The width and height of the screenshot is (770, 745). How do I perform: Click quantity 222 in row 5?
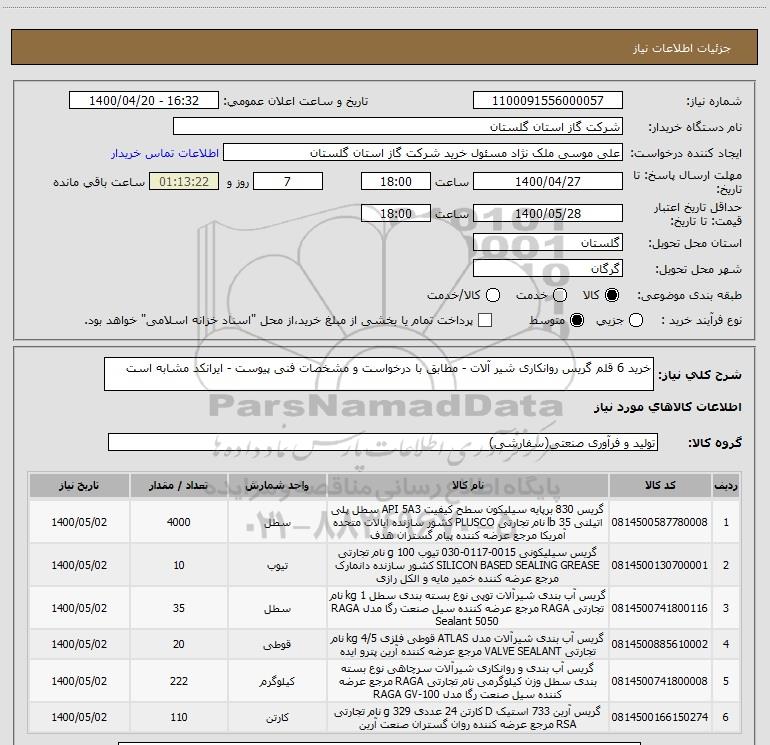click(x=179, y=681)
